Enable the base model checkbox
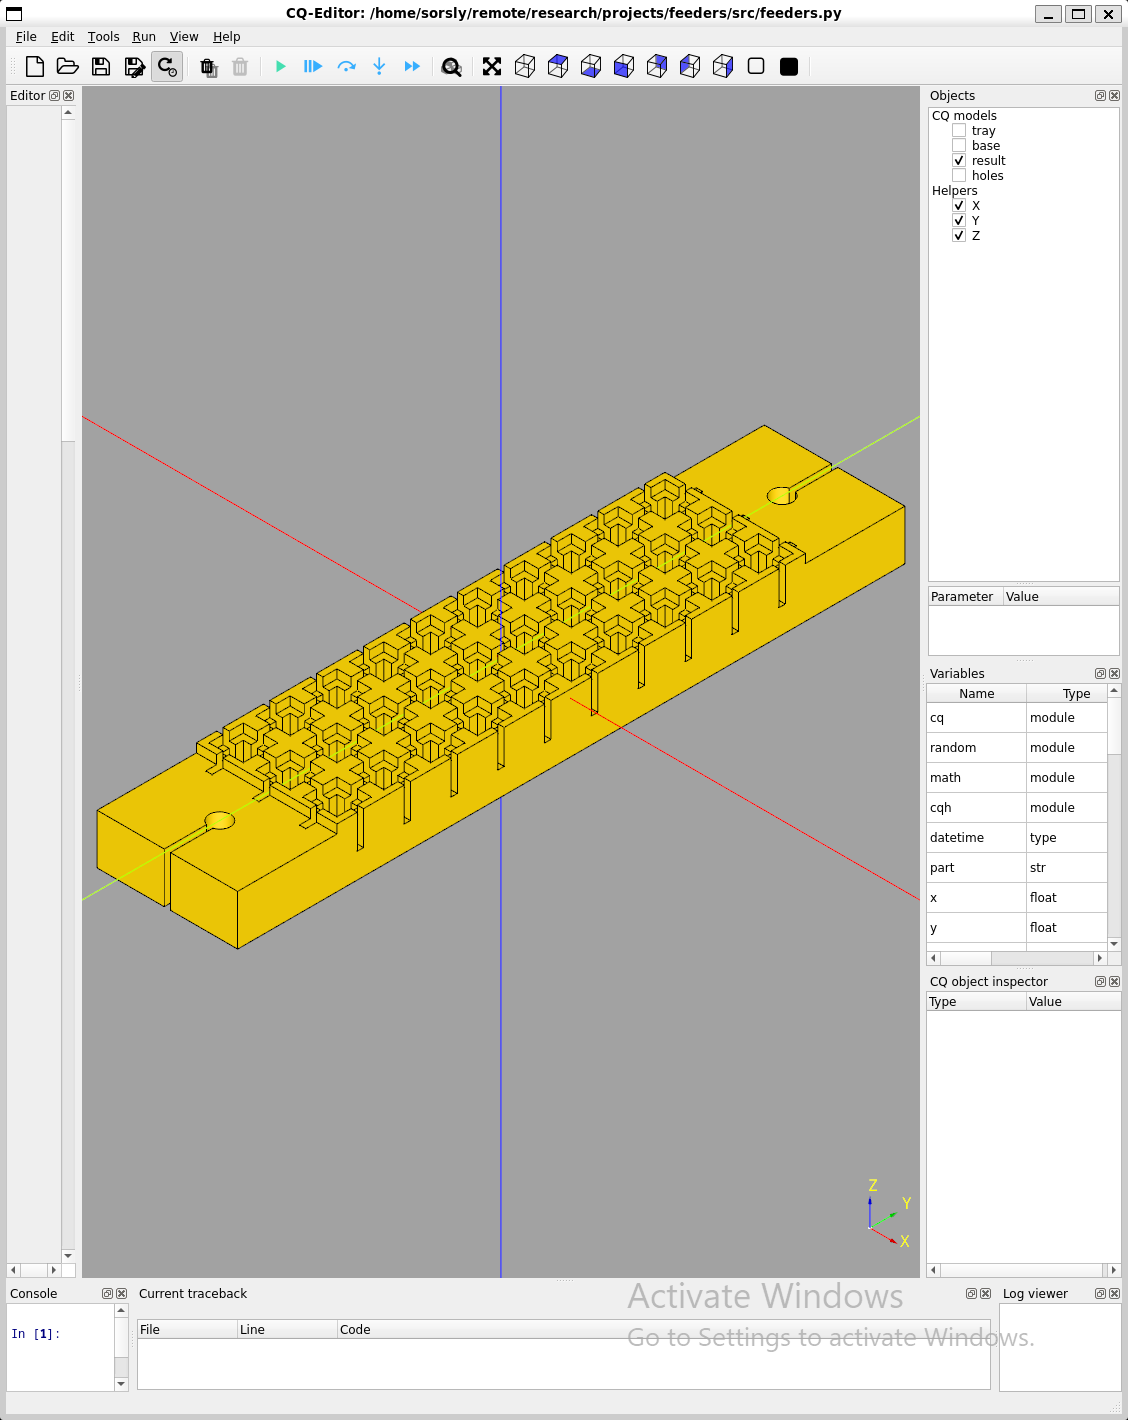Image resolution: width=1128 pixels, height=1420 pixels. [959, 146]
